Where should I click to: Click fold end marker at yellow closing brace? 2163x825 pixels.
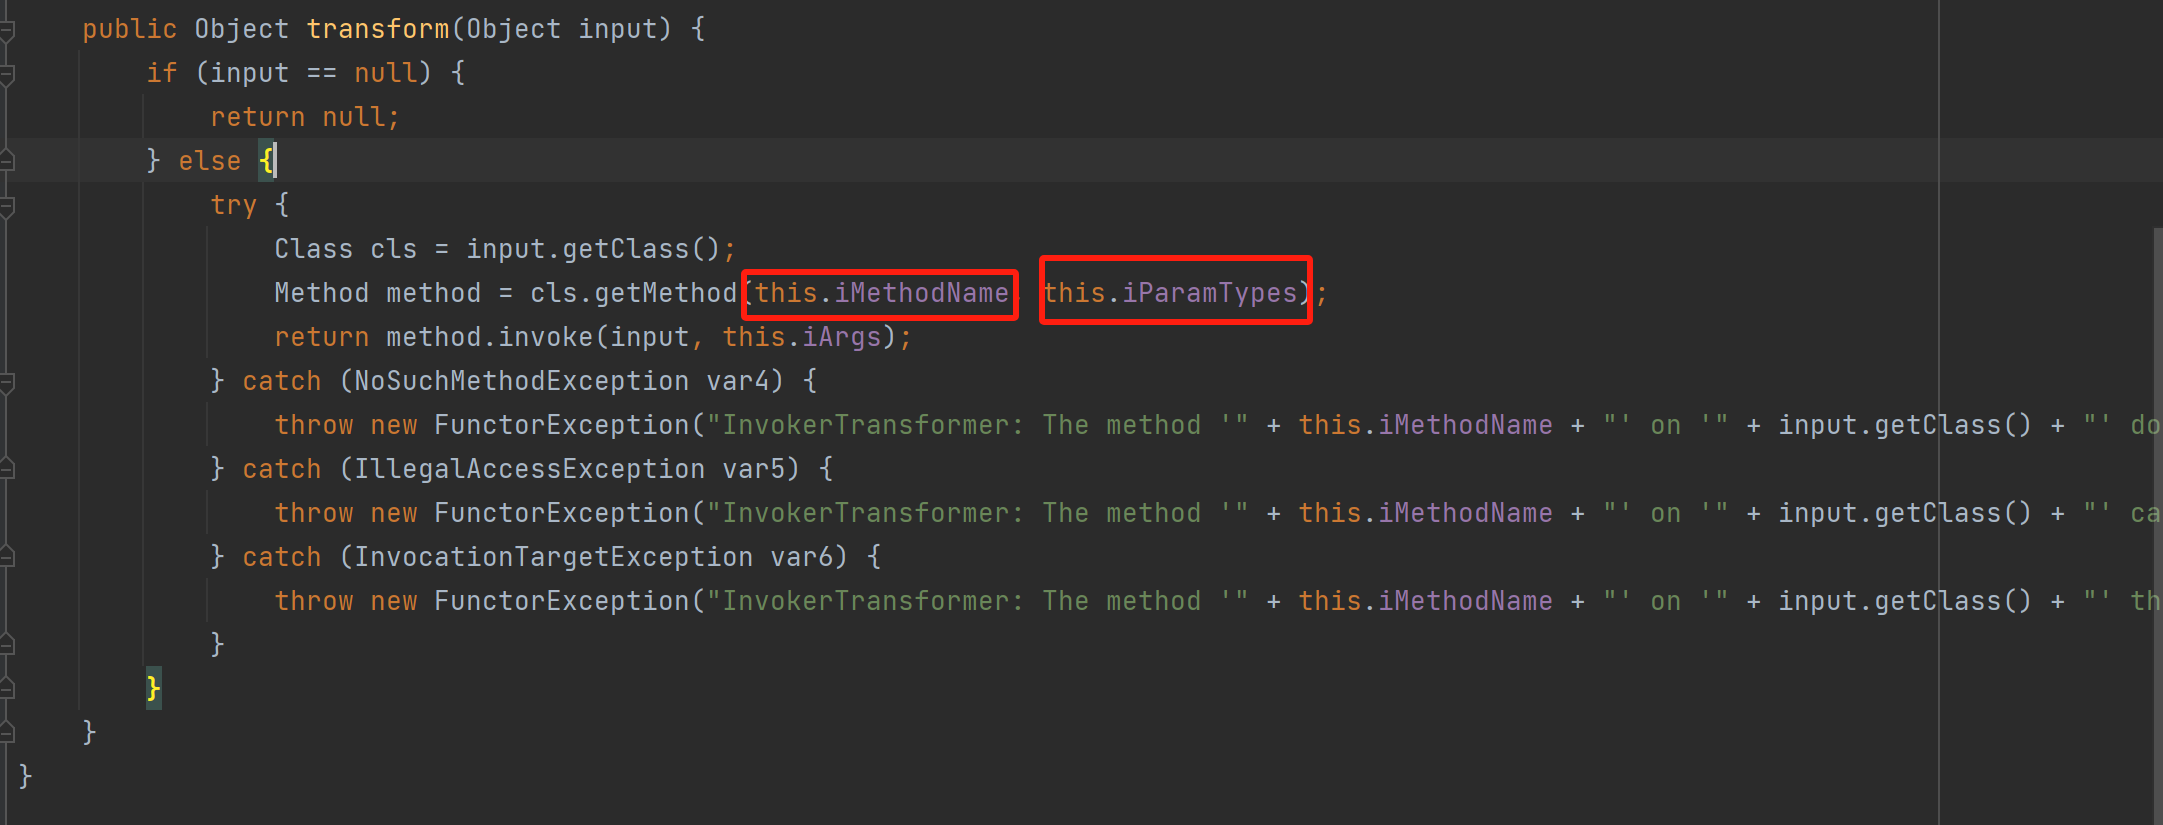pyautogui.click(x=7, y=688)
